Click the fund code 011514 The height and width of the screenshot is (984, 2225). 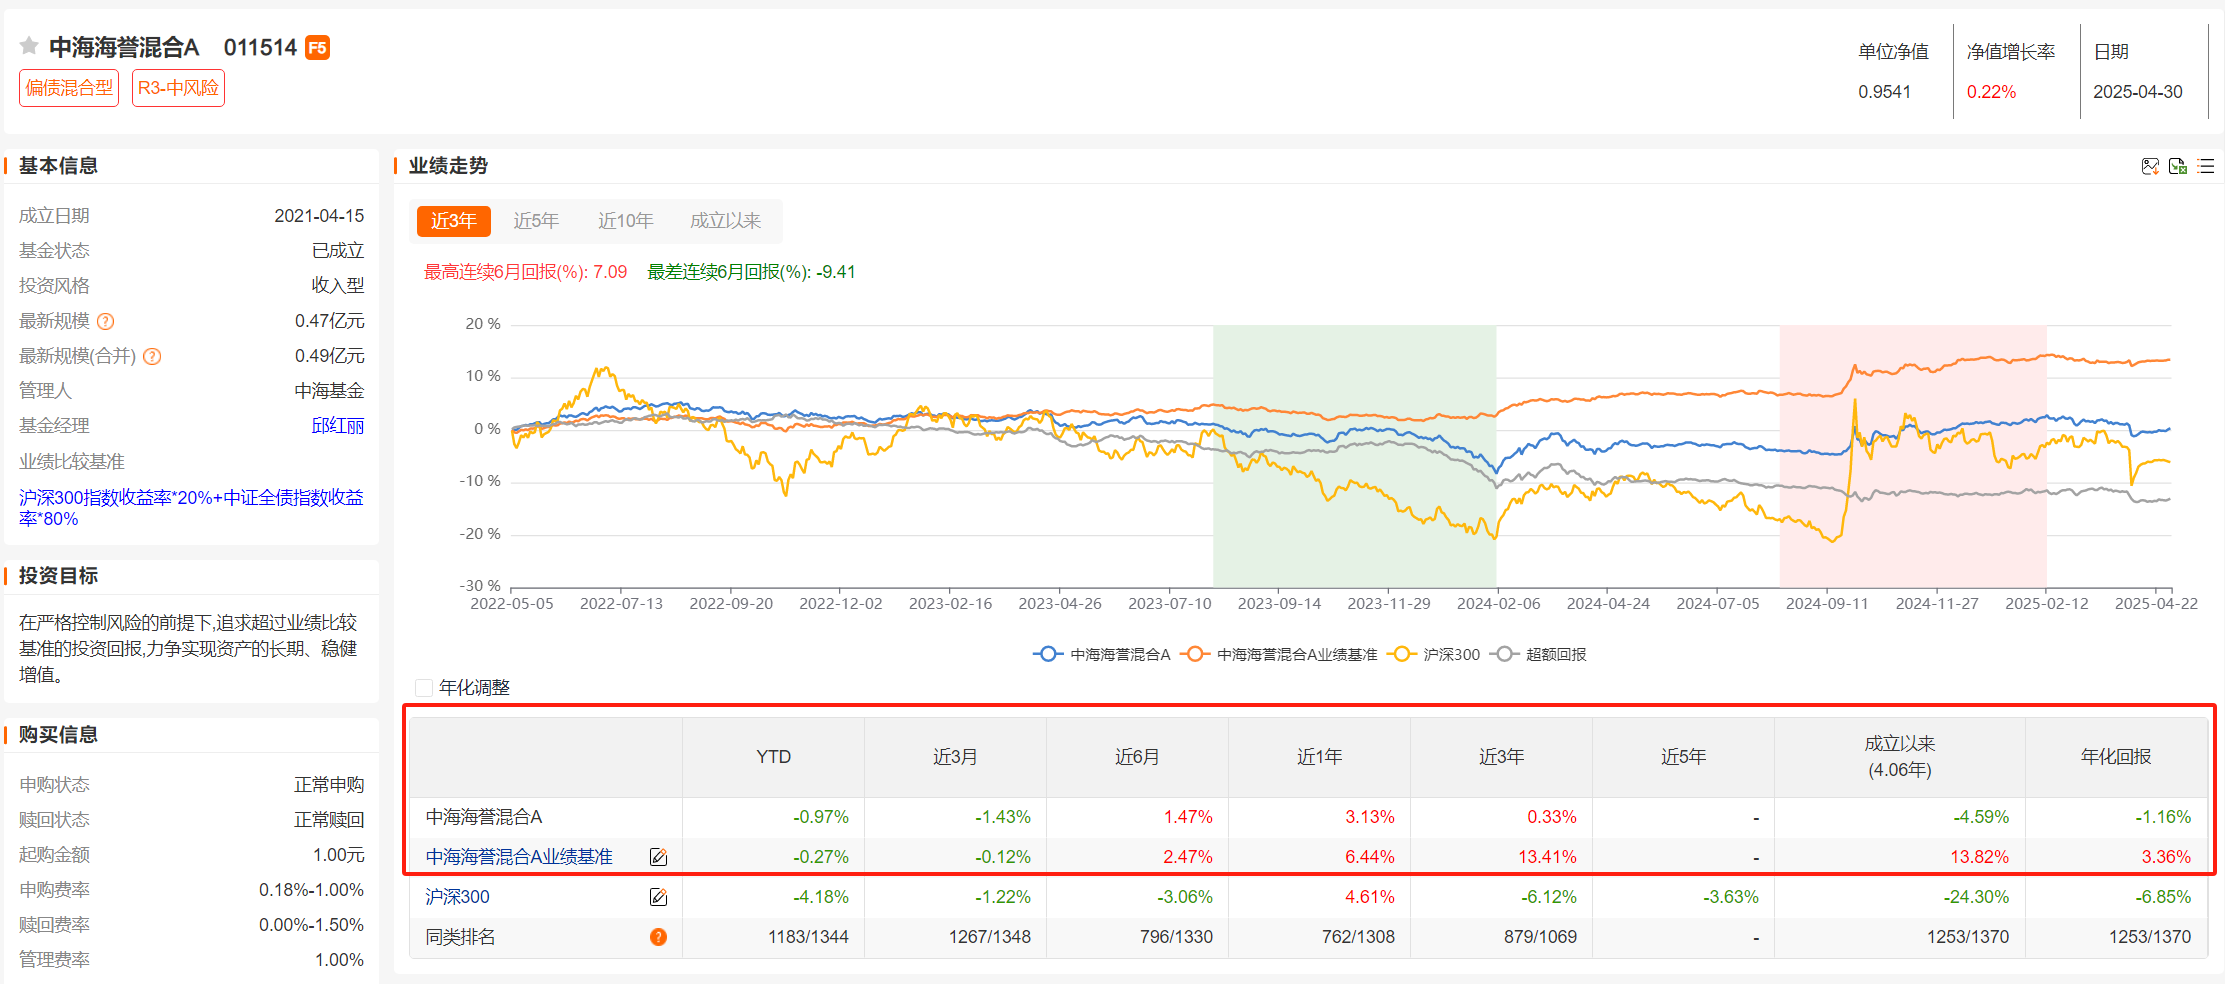tap(260, 47)
